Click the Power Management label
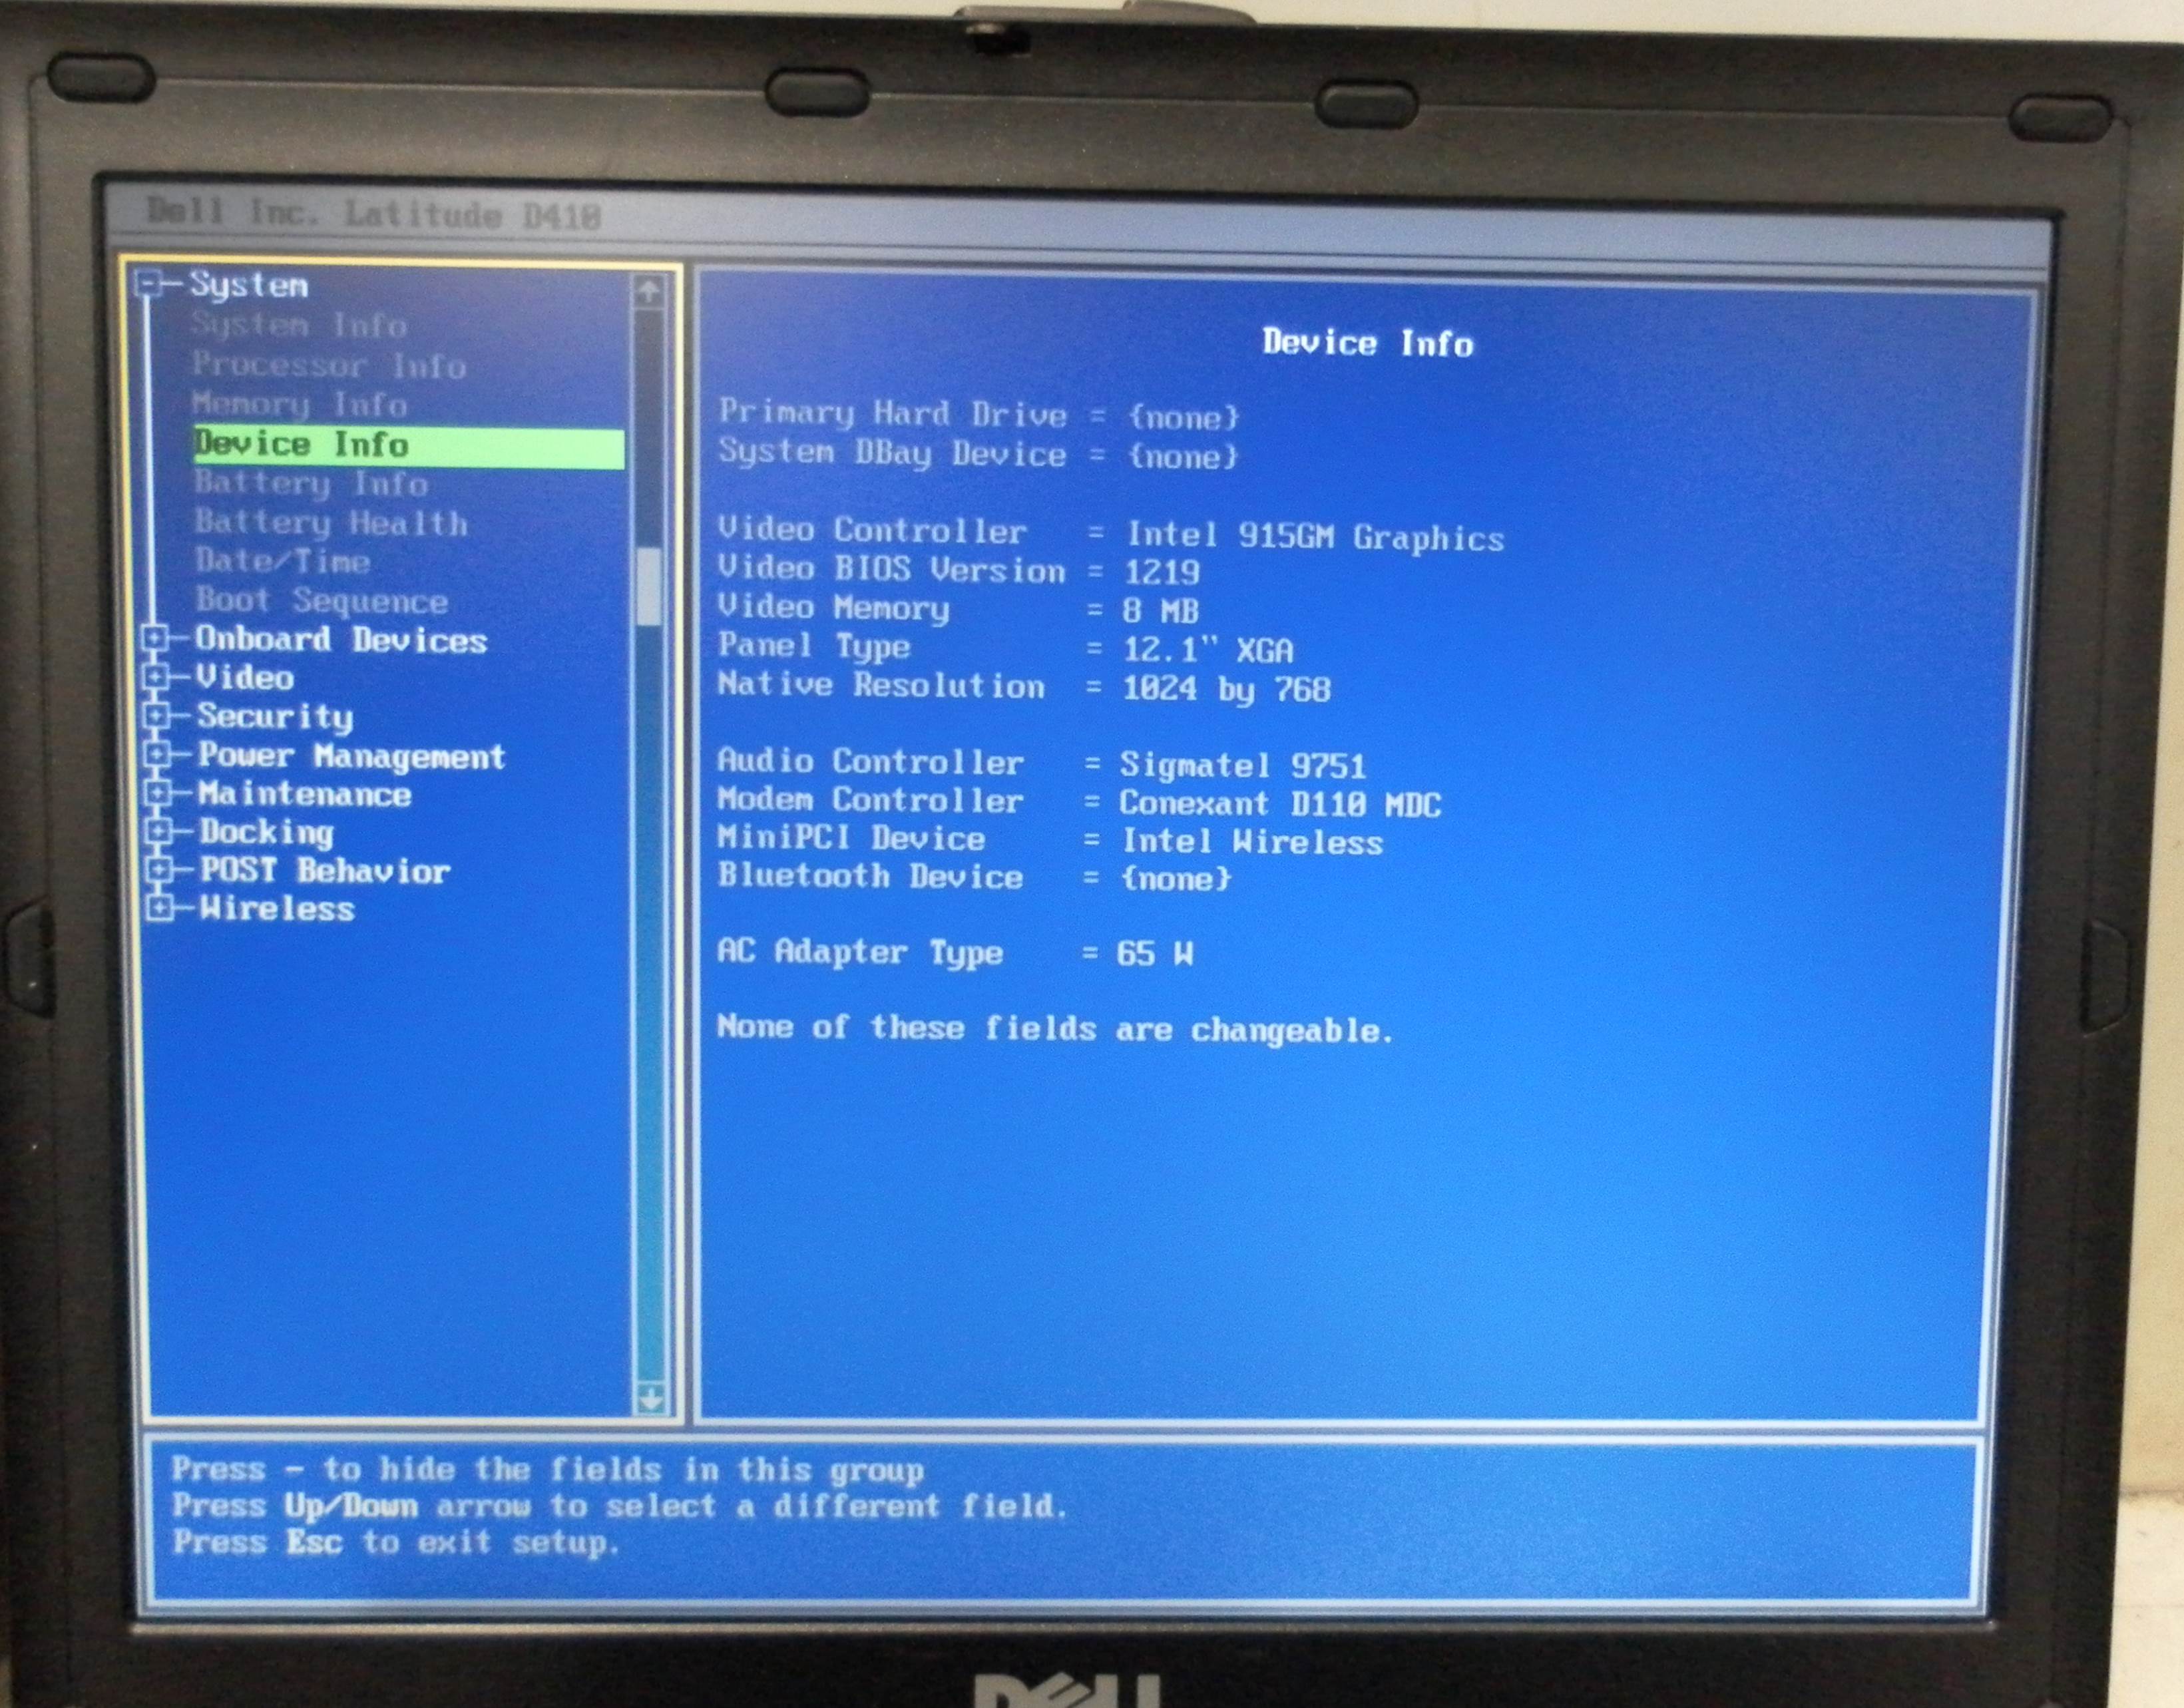2184x1708 pixels. coord(351,757)
